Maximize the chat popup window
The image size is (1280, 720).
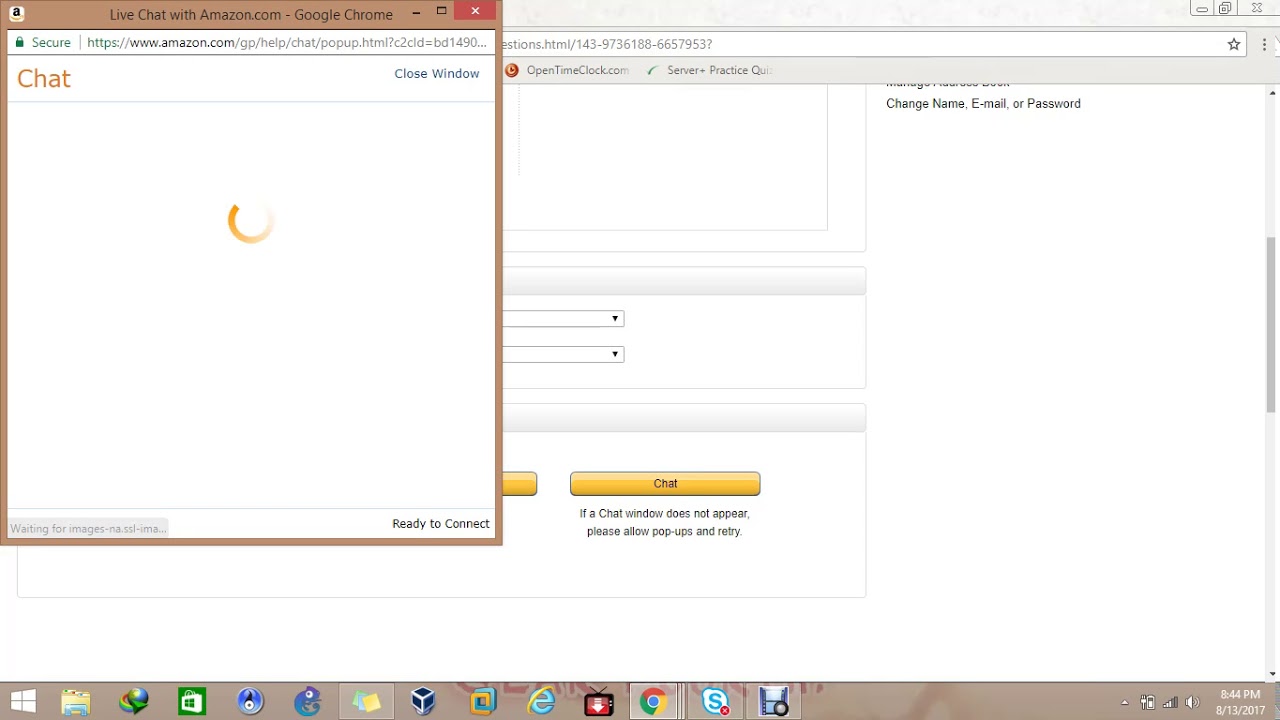(x=441, y=11)
